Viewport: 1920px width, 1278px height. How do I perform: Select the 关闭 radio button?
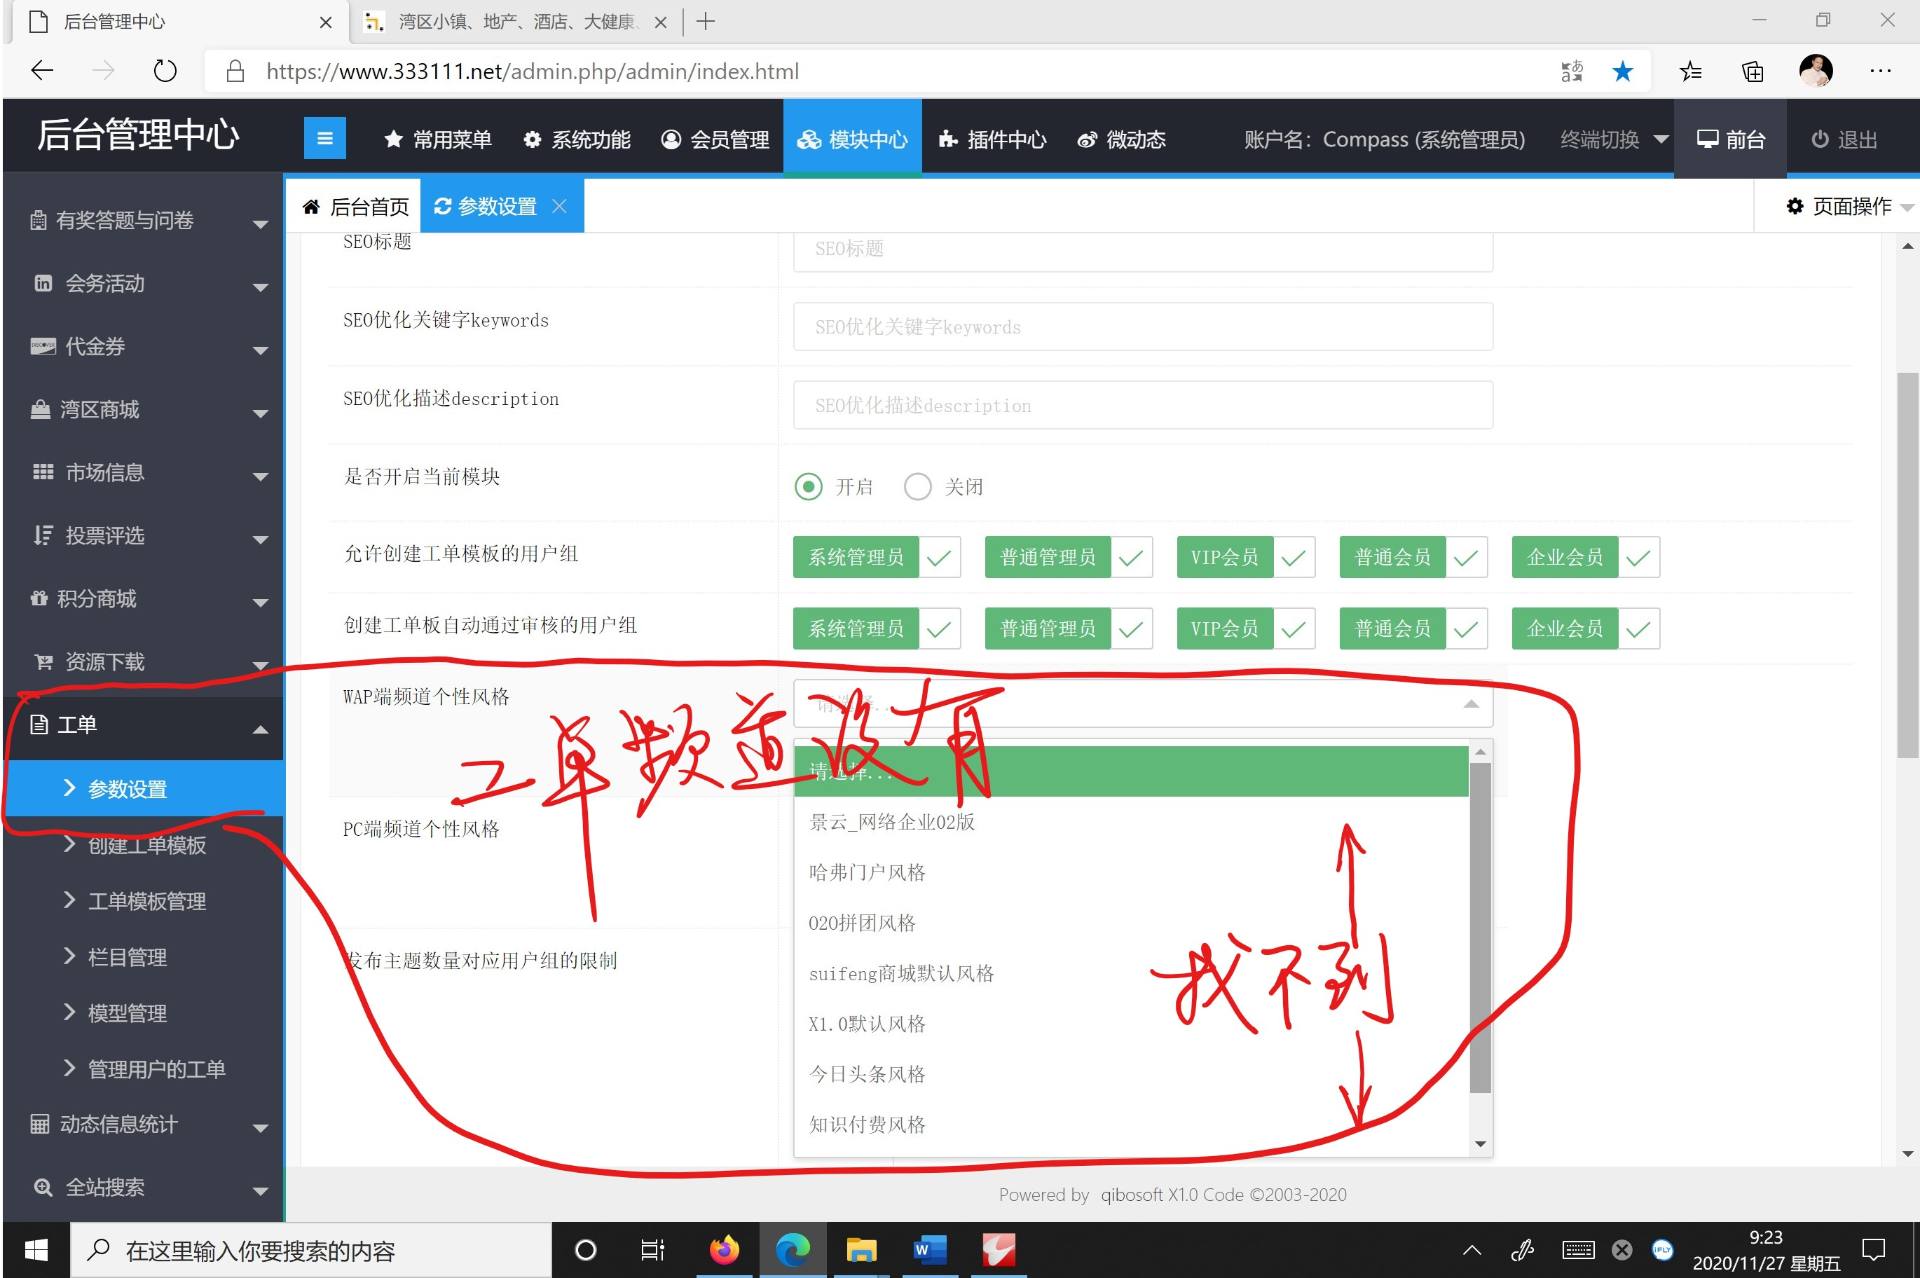pyautogui.click(x=917, y=487)
